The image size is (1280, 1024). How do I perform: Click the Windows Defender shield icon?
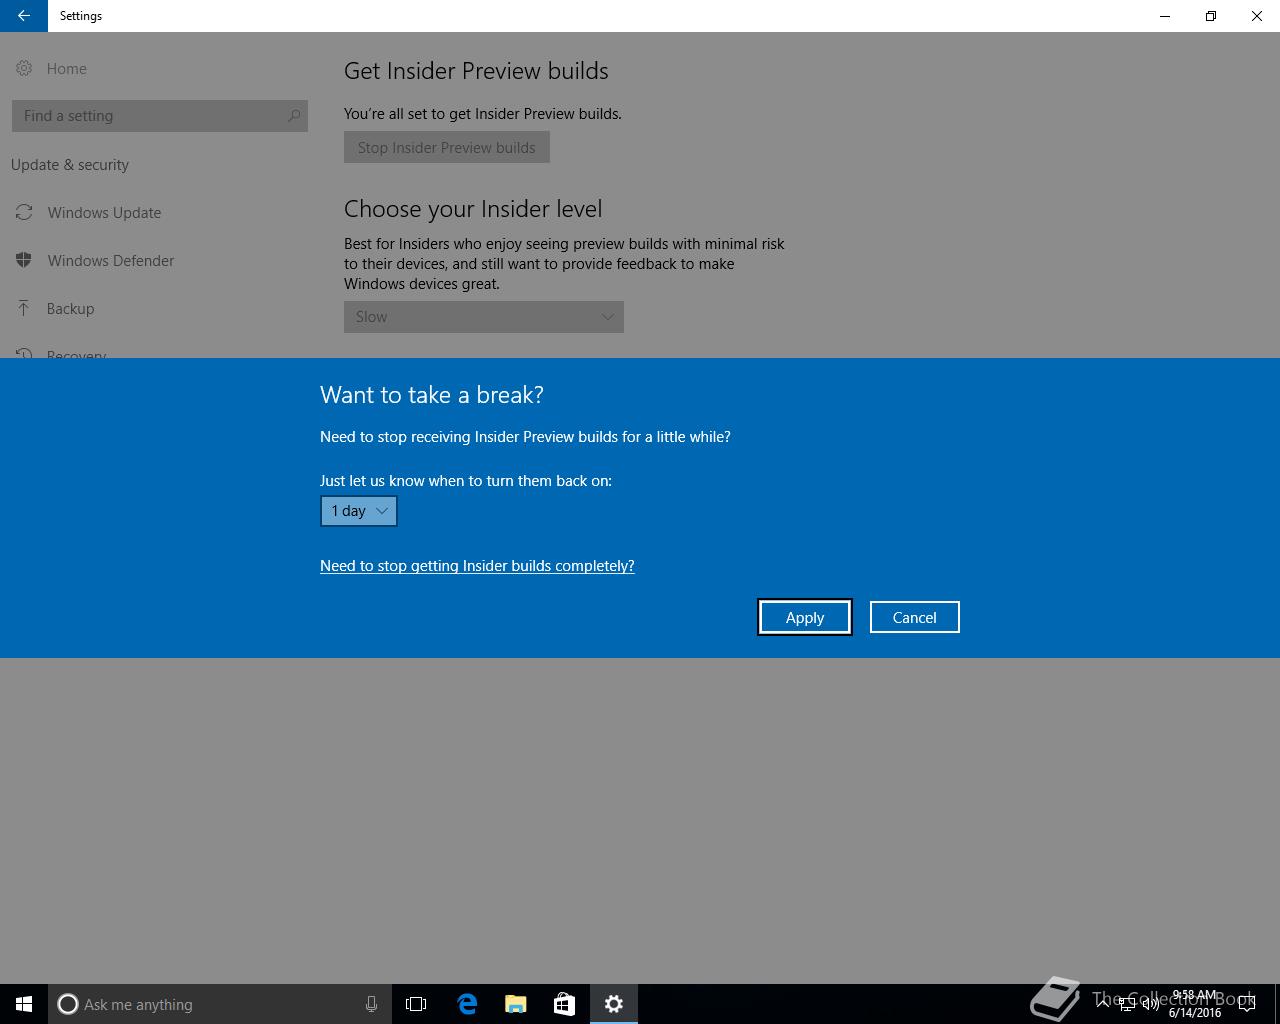[24, 260]
